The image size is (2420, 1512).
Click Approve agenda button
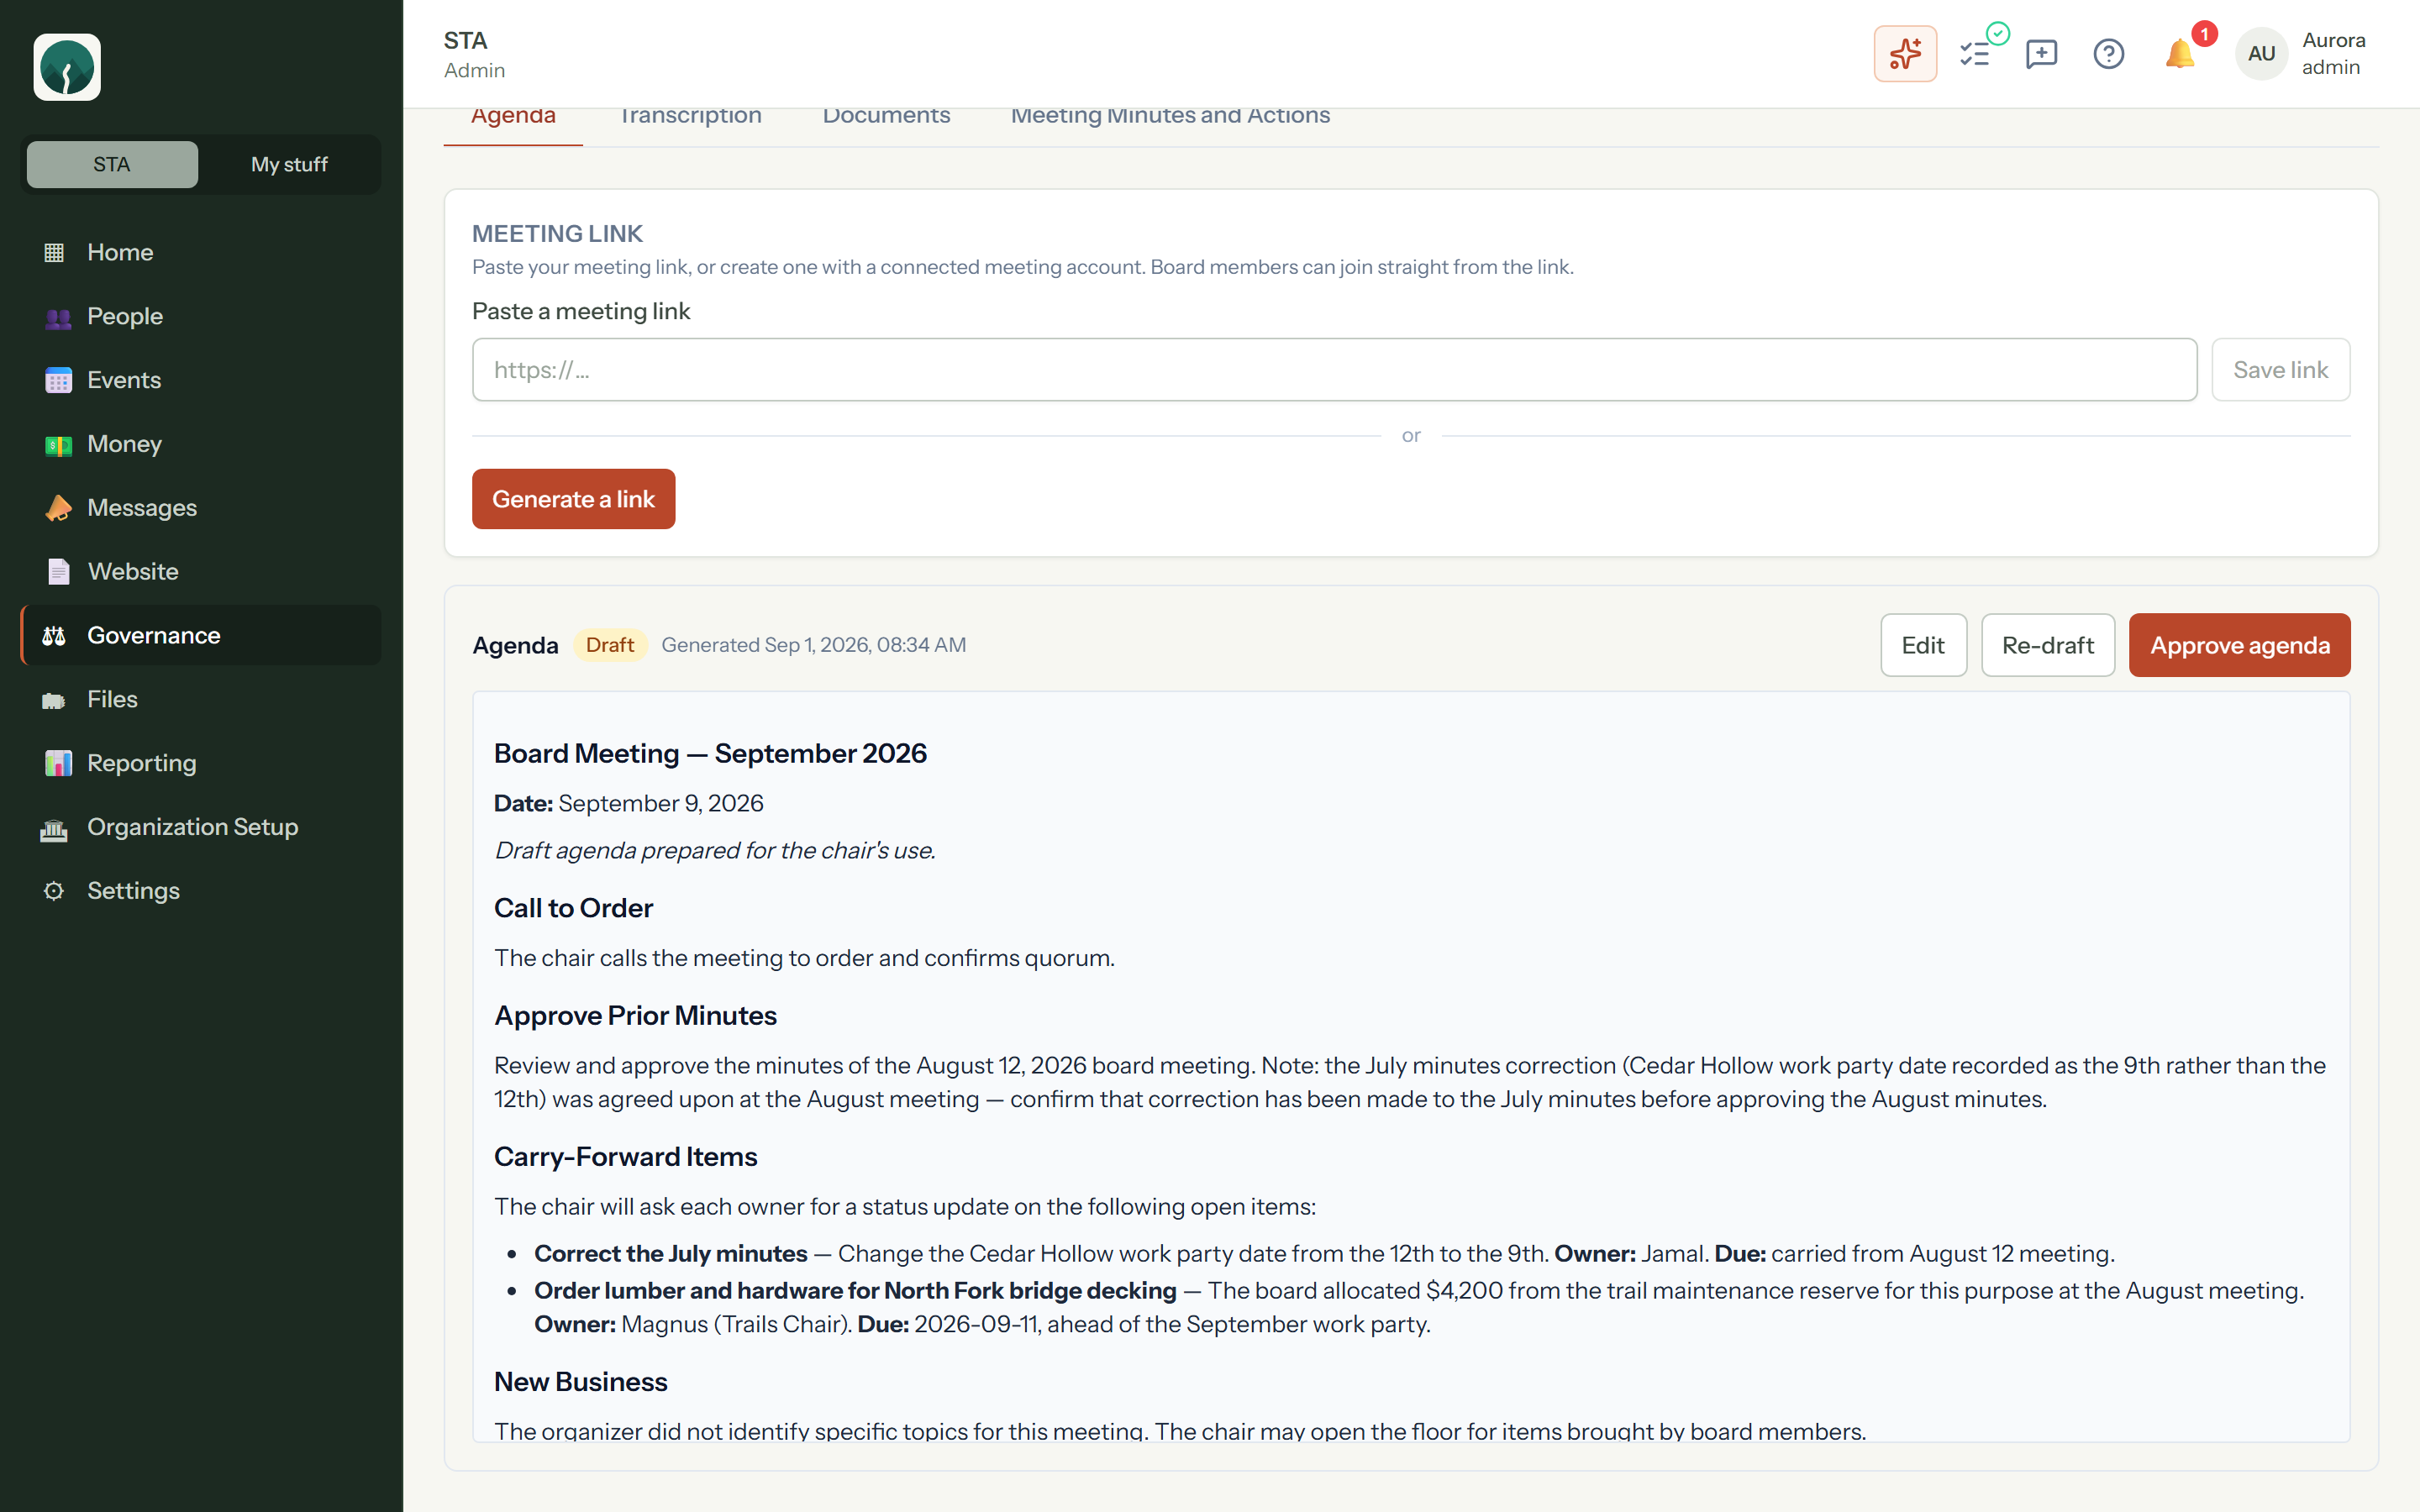pos(2239,645)
